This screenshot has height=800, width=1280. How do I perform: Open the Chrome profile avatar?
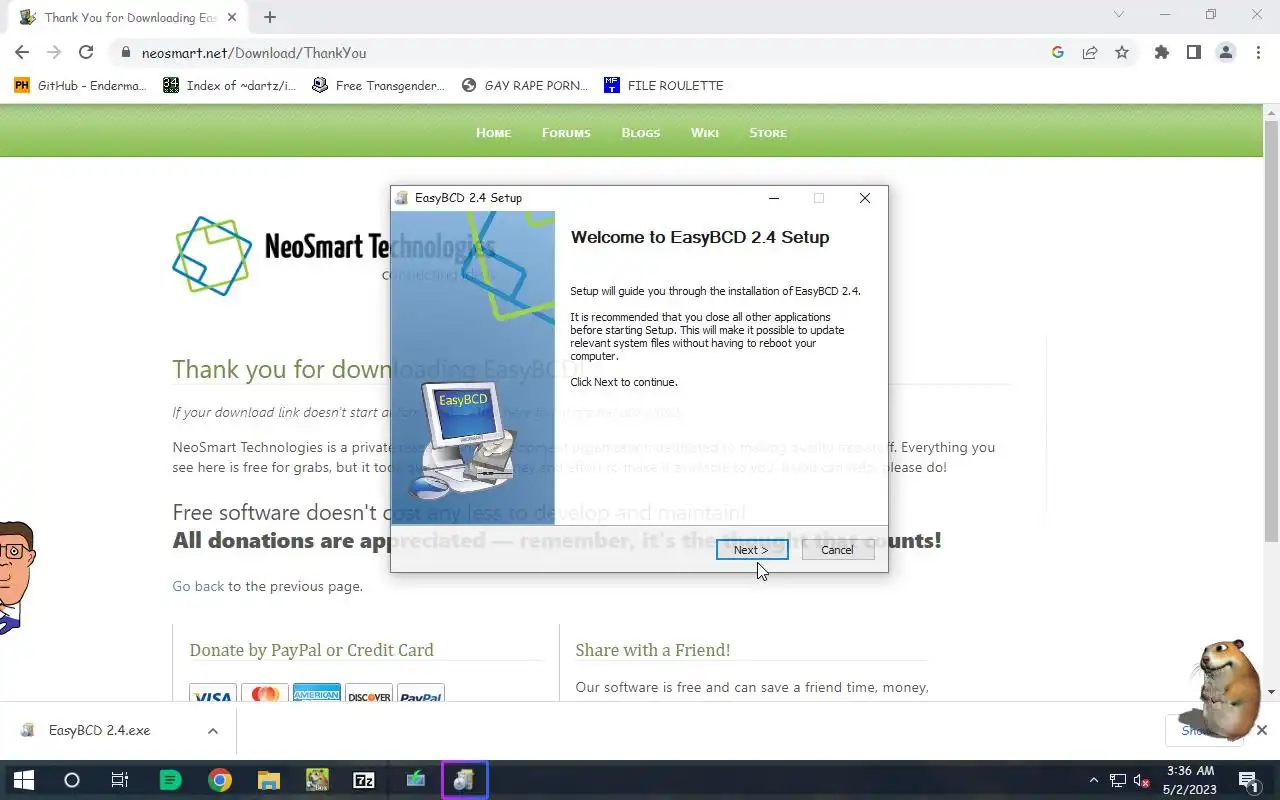pos(1226,53)
